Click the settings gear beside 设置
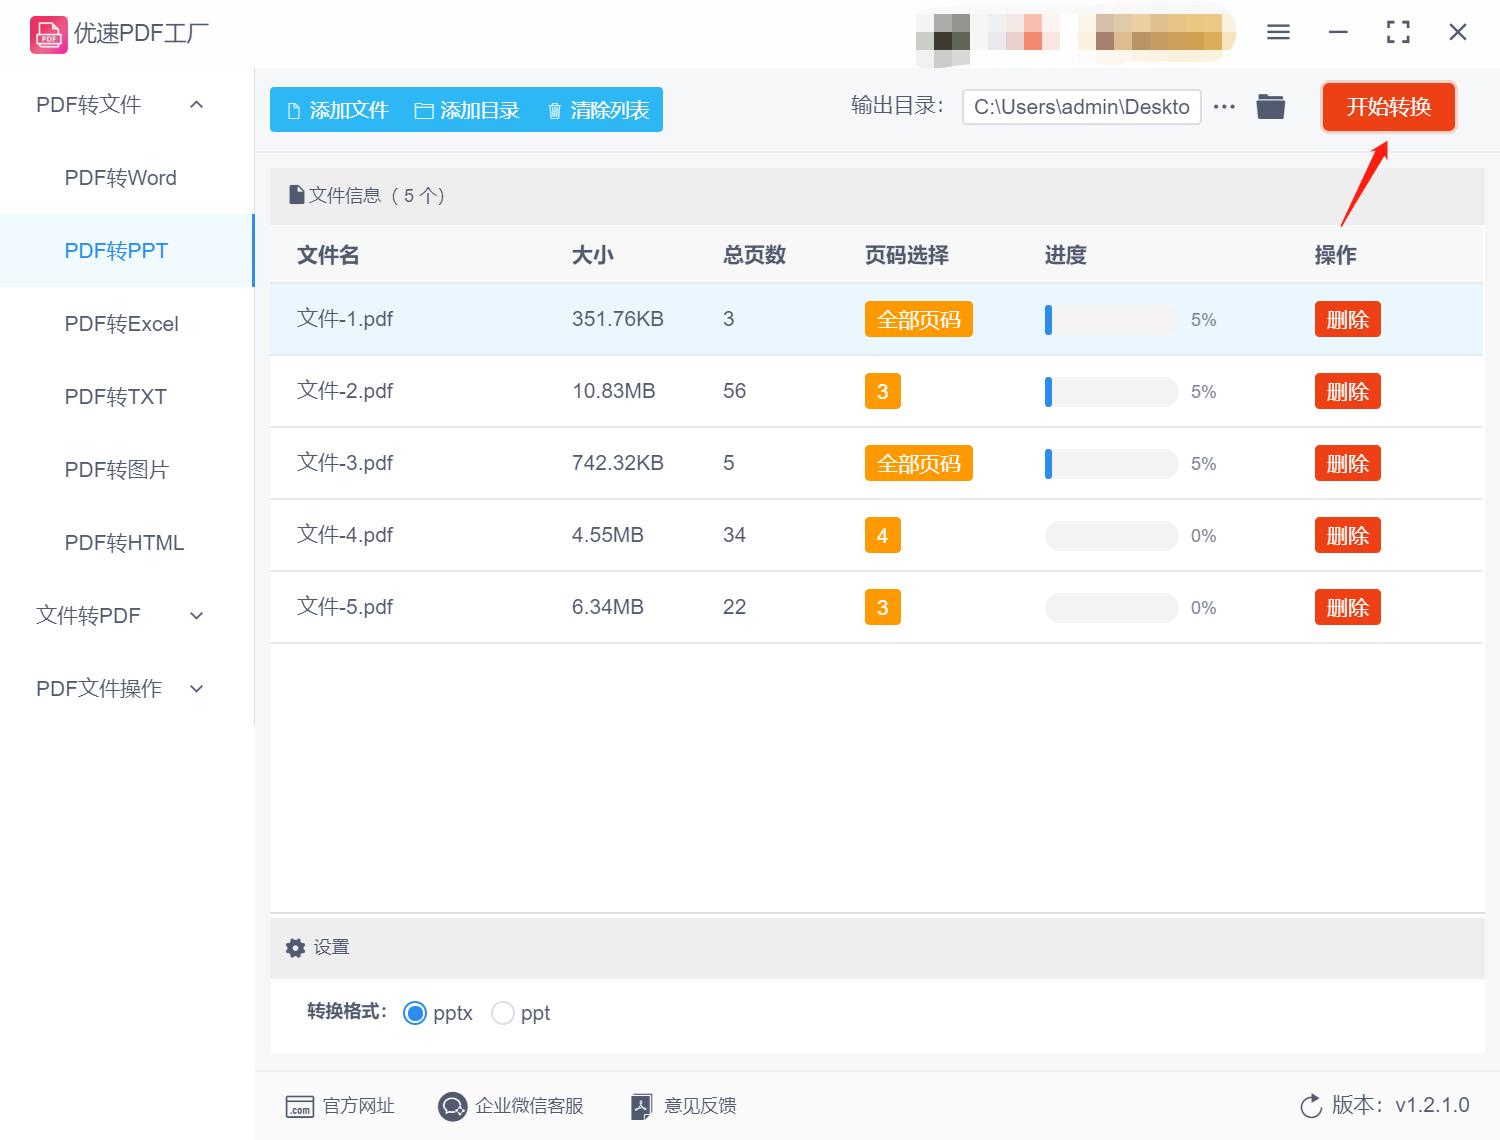This screenshot has width=1500, height=1140. pos(295,947)
